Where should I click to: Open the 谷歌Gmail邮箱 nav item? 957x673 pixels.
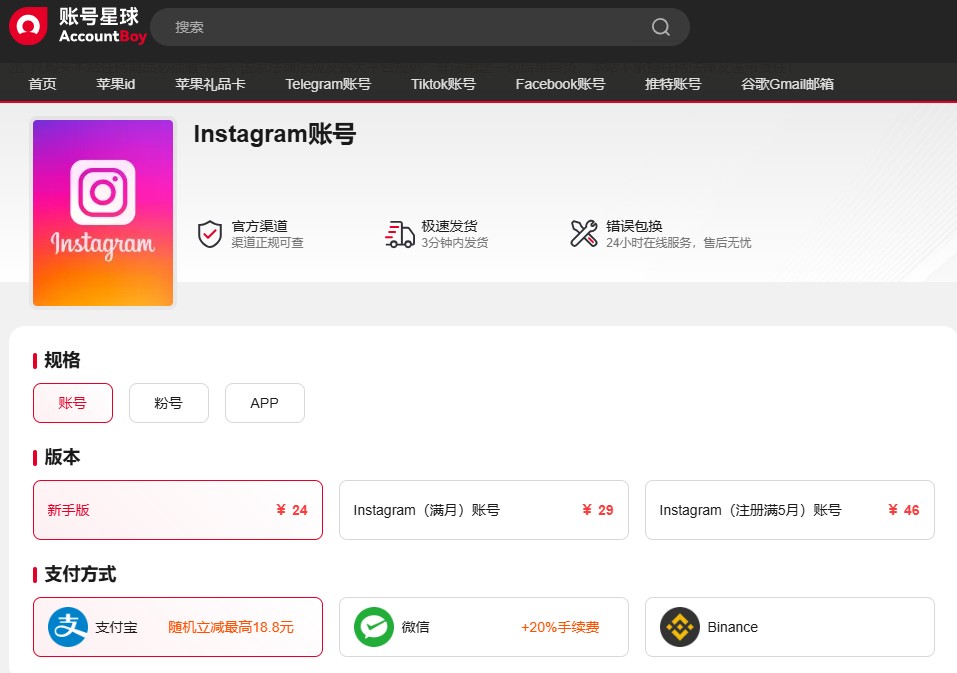pyautogui.click(x=787, y=84)
